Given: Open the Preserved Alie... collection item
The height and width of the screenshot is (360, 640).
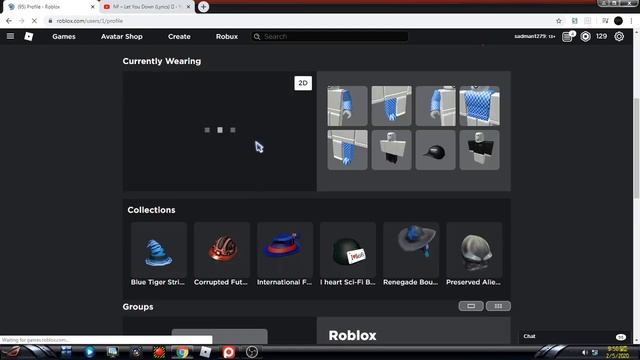Looking at the screenshot, I should [474, 254].
